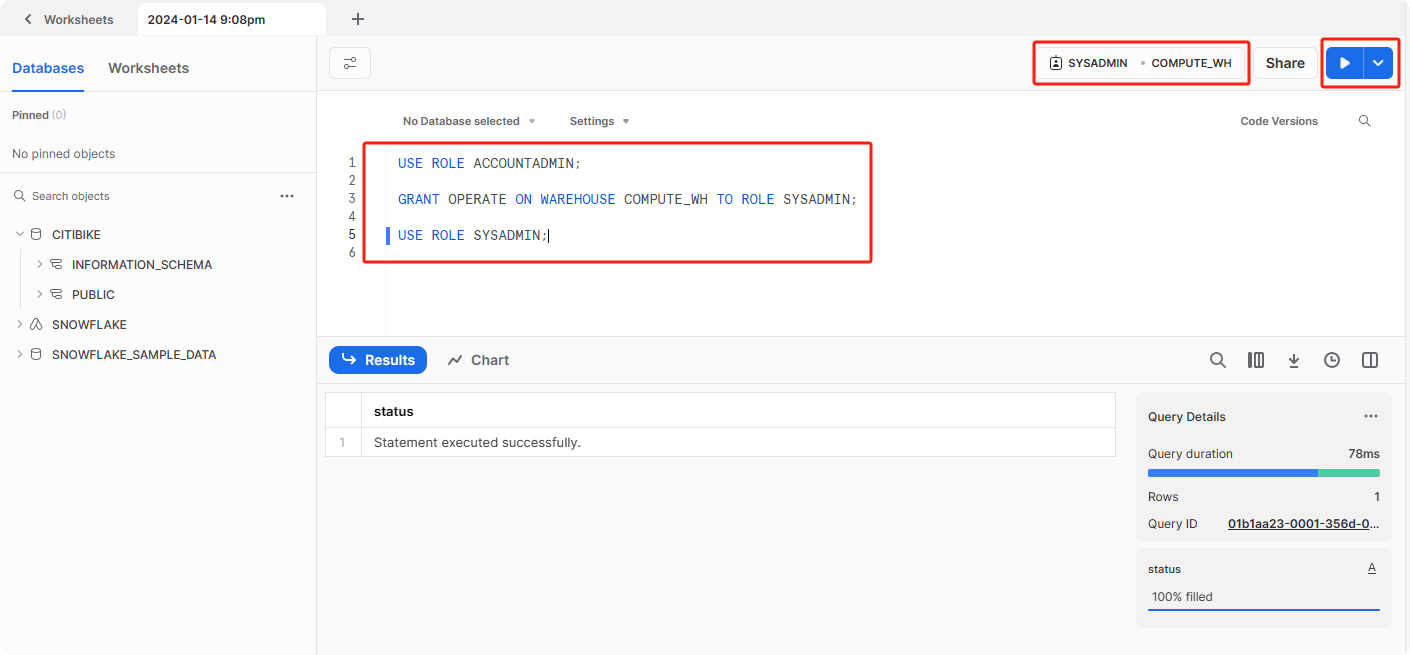
Task: Click the search icon in results toolbar
Action: pyautogui.click(x=1217, y=360)
